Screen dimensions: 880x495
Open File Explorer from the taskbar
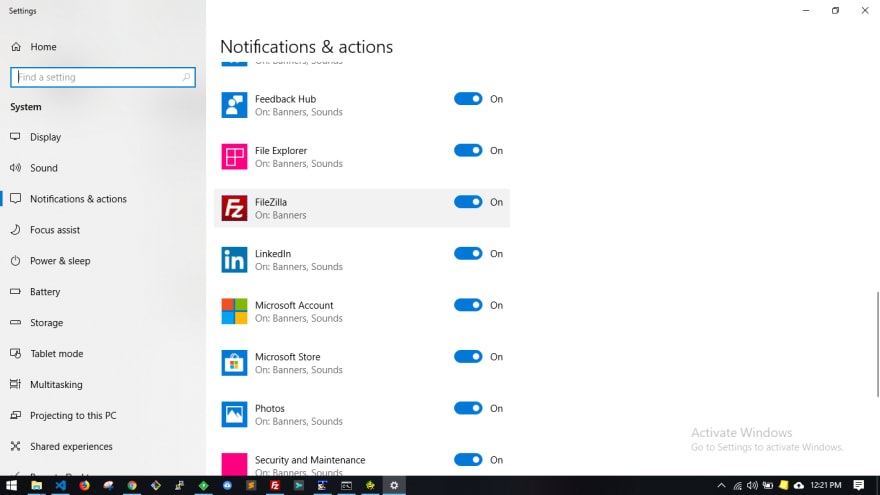pyautogui.click(x=36, y=485)
